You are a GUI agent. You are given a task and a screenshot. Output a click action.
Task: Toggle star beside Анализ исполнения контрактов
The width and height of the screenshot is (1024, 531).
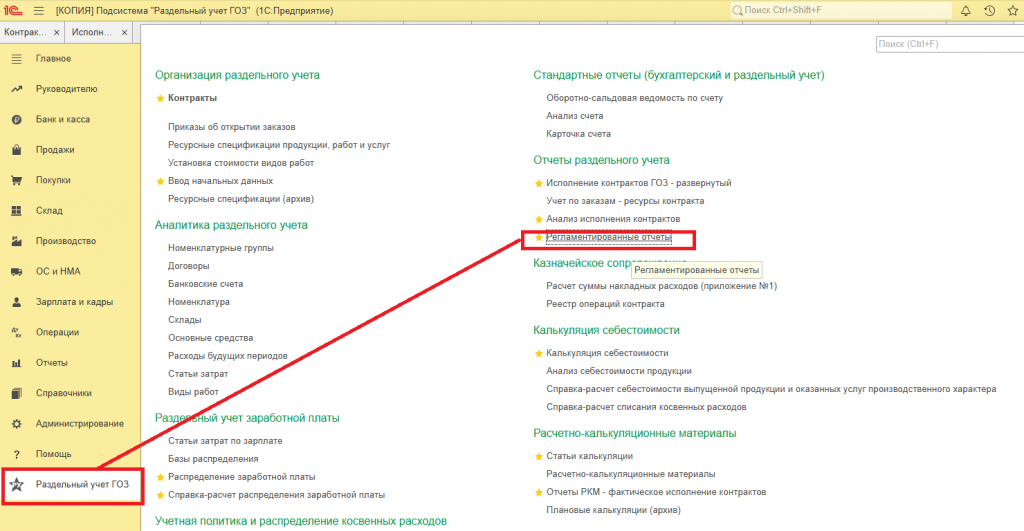(x=539, y=219)
